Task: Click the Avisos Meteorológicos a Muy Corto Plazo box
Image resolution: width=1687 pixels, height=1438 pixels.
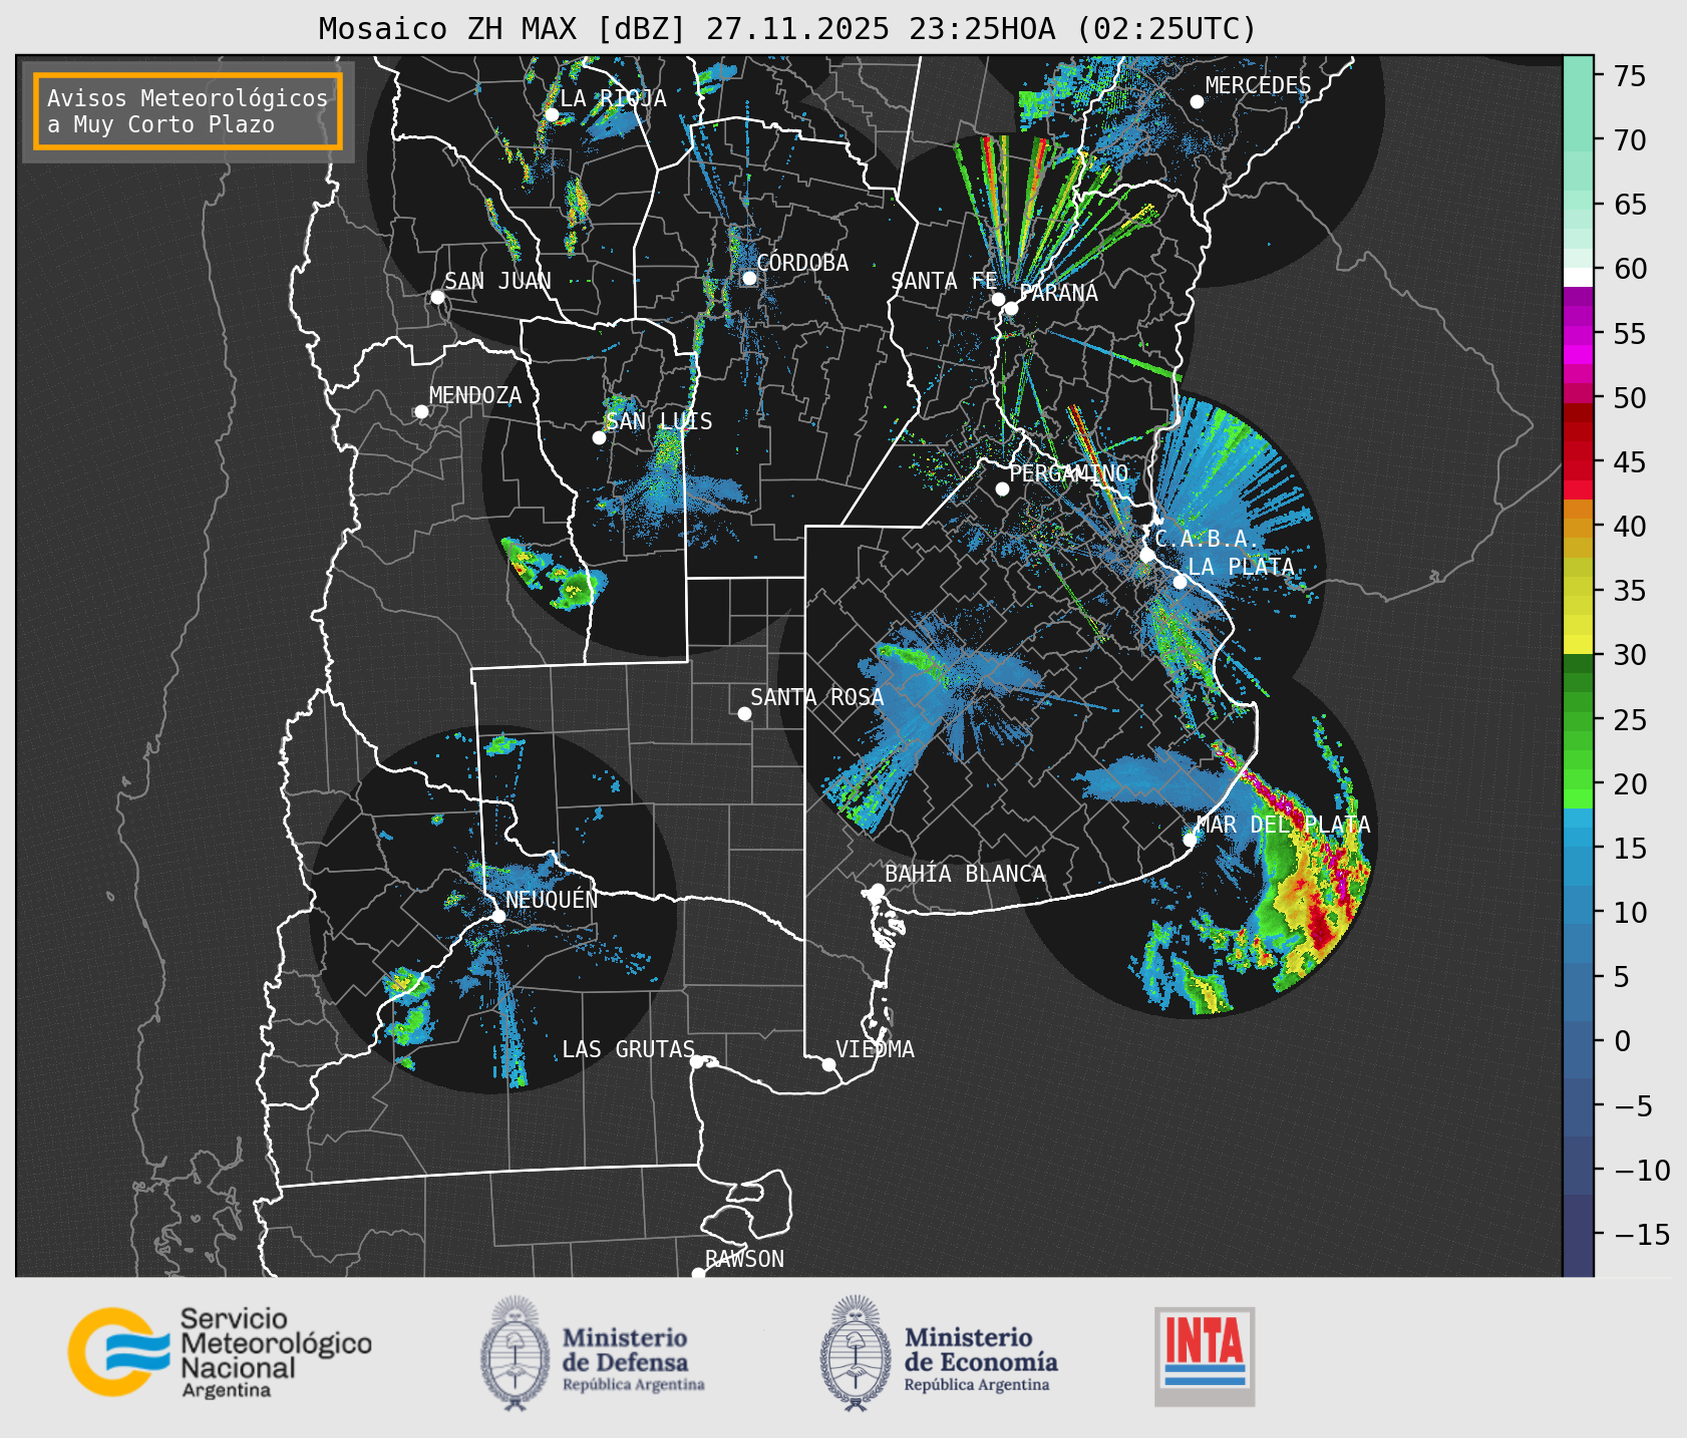Action: click(188, 111)
